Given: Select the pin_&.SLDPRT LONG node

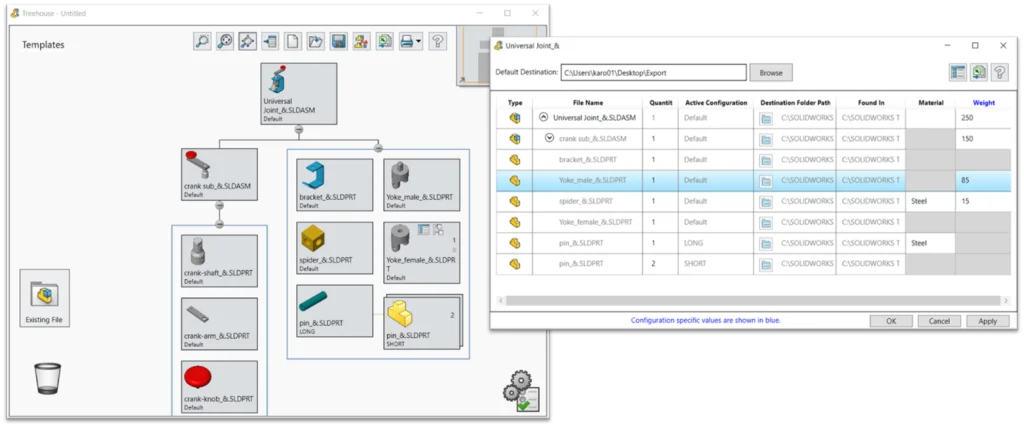Looking at the screenshot, I should (x=335, y=311).
